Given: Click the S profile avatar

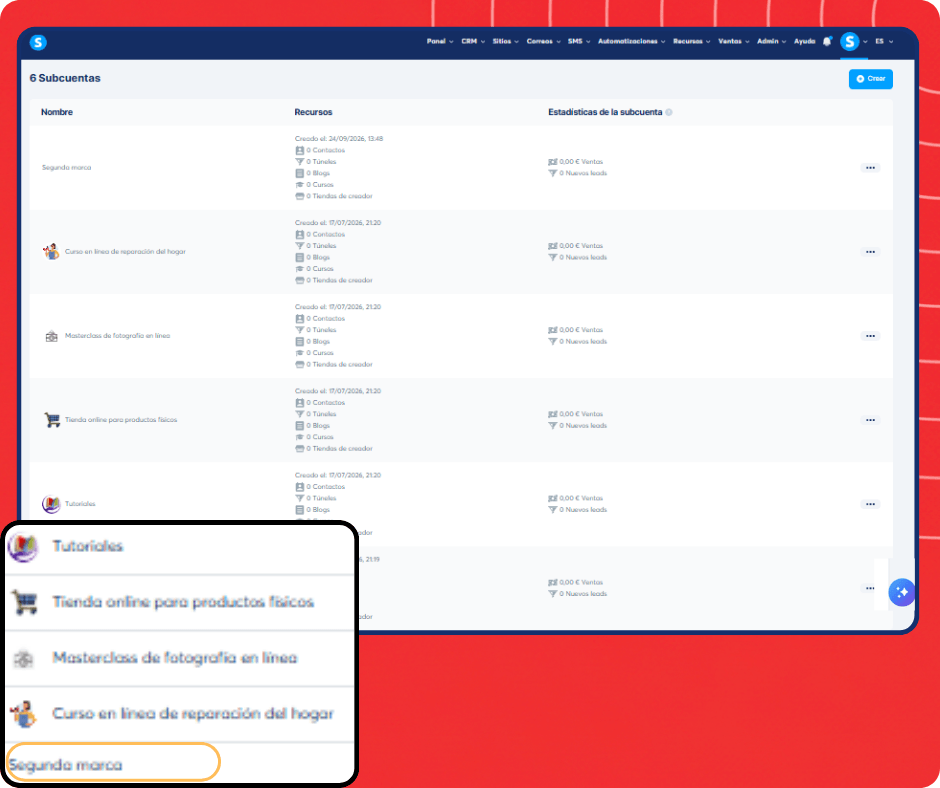Looking at the screenshot, I should [x=849, y=41].
